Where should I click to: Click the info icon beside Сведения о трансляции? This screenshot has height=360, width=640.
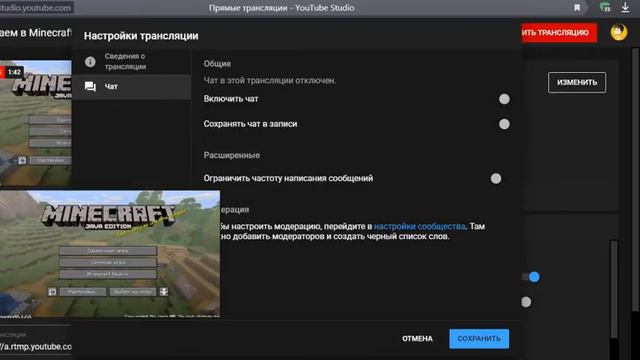(x=90, y=62)
